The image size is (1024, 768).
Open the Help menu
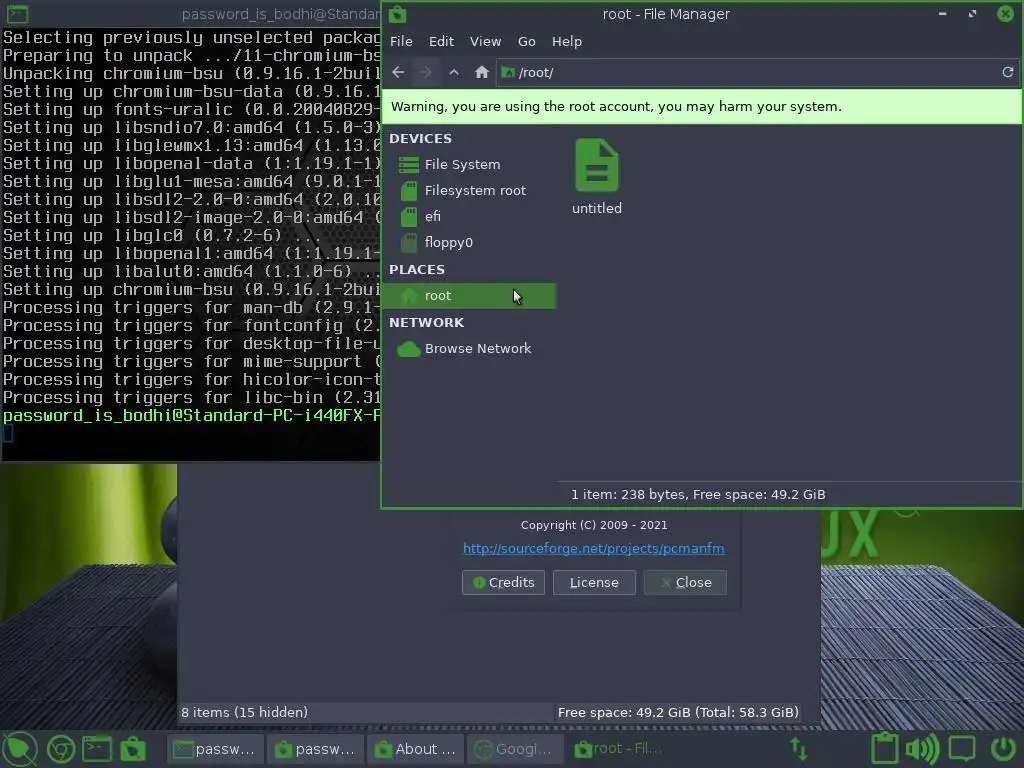566,41
